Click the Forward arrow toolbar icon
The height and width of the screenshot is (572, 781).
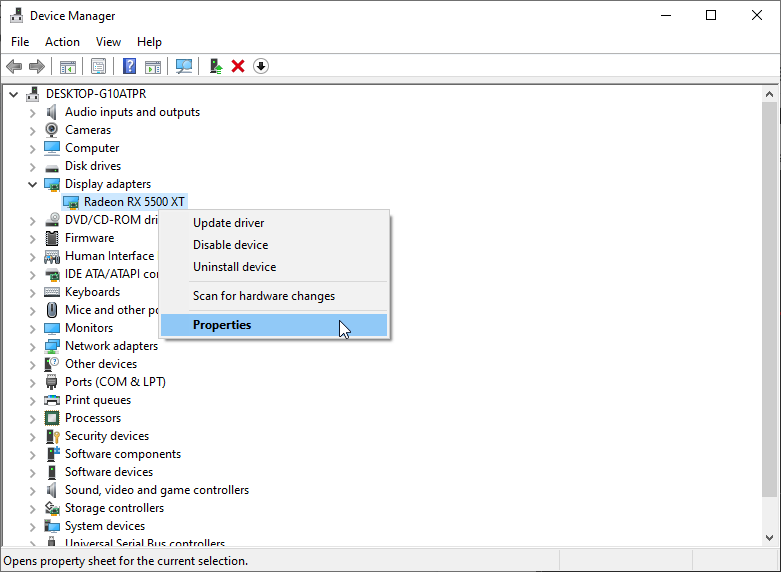37,66
